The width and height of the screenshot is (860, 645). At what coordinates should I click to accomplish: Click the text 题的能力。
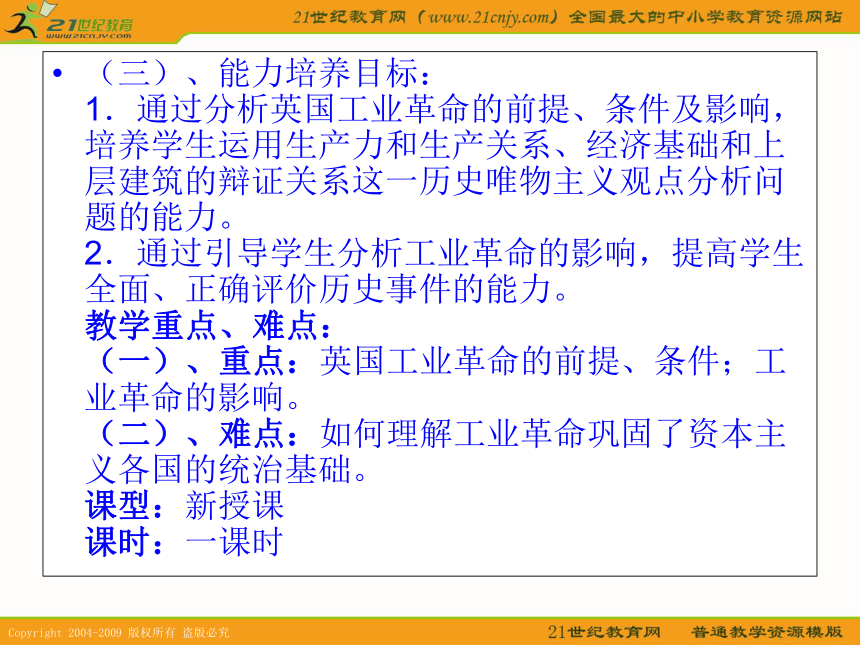160,217
